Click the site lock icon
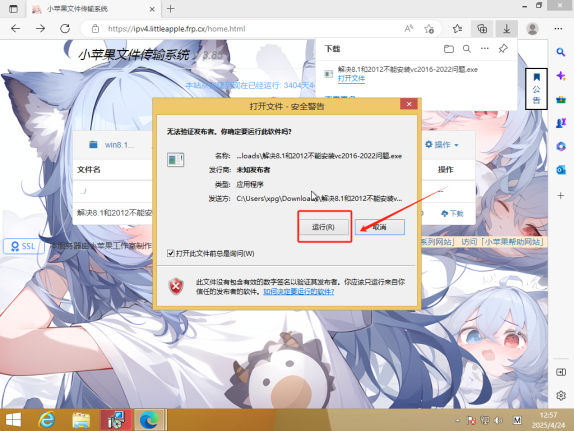Image resolution: width=574 pixels, height=431 pixels. coord(95,29)
